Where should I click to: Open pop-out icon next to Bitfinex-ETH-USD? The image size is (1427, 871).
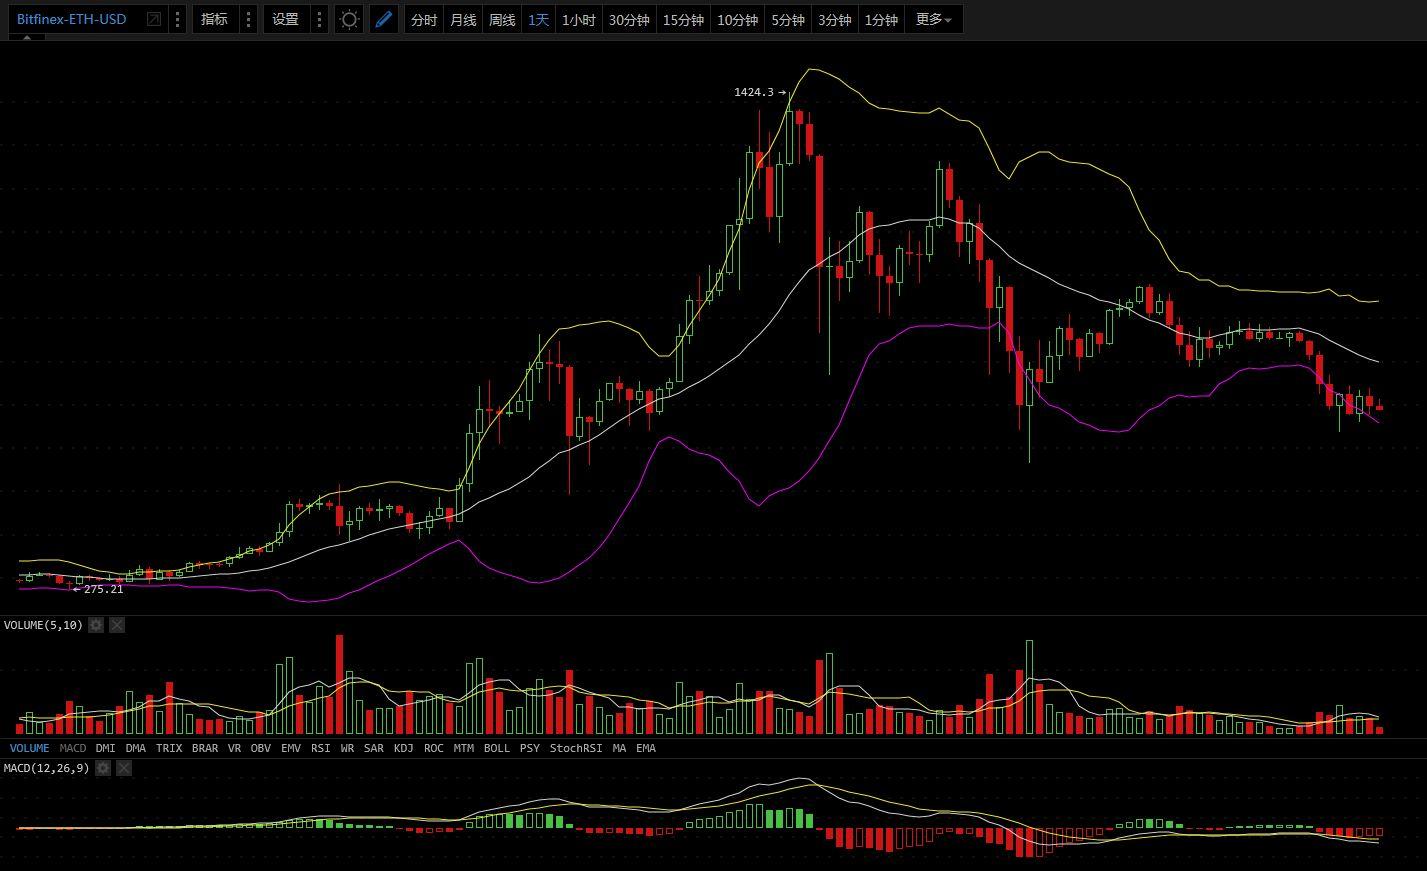154,19
